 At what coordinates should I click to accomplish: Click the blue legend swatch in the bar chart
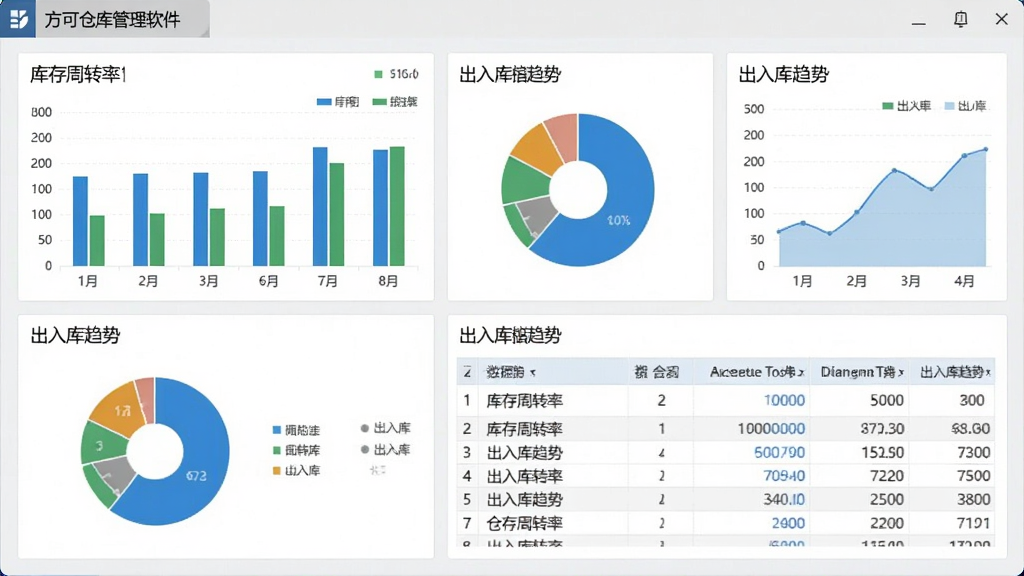coord(324,102)
